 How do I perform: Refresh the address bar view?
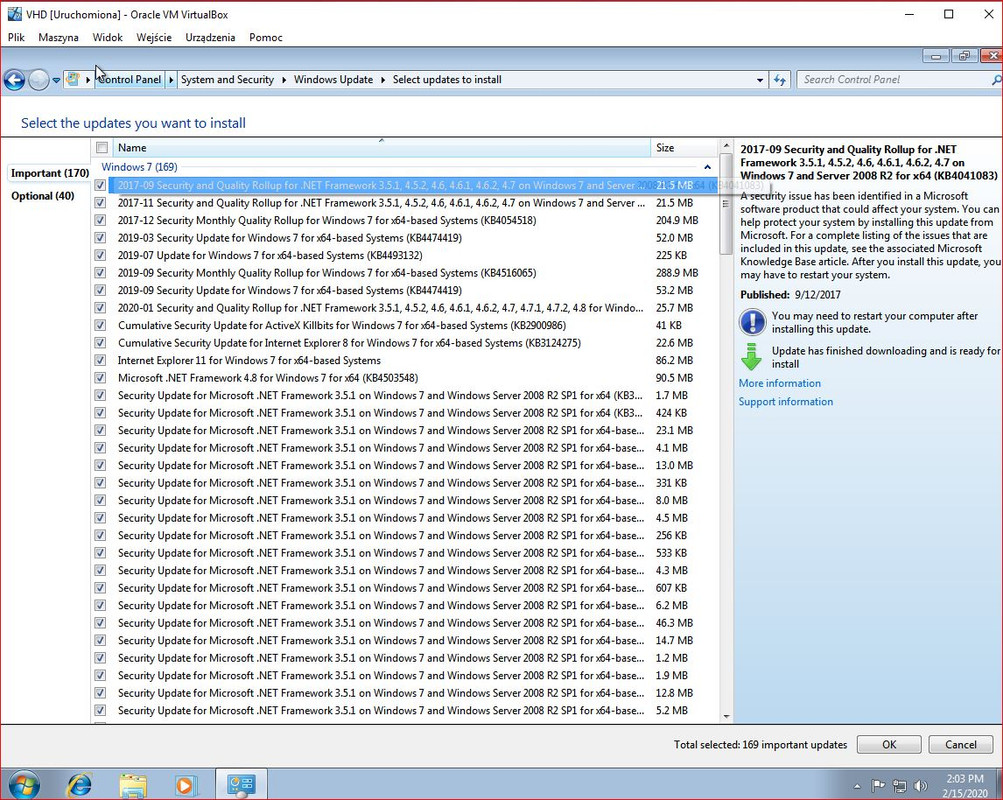click(779, 80)
